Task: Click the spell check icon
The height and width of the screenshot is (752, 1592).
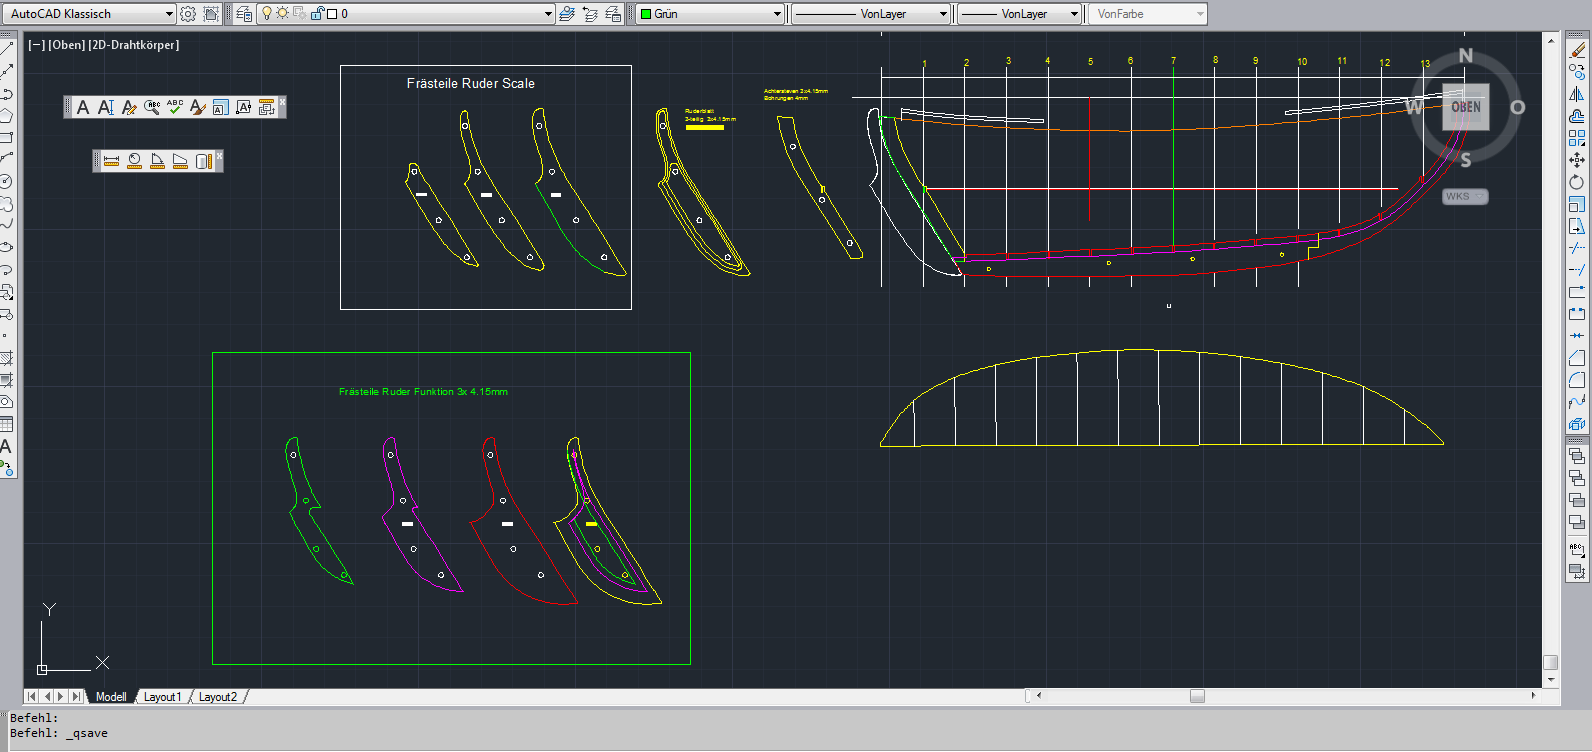Action: click(175, 107)
